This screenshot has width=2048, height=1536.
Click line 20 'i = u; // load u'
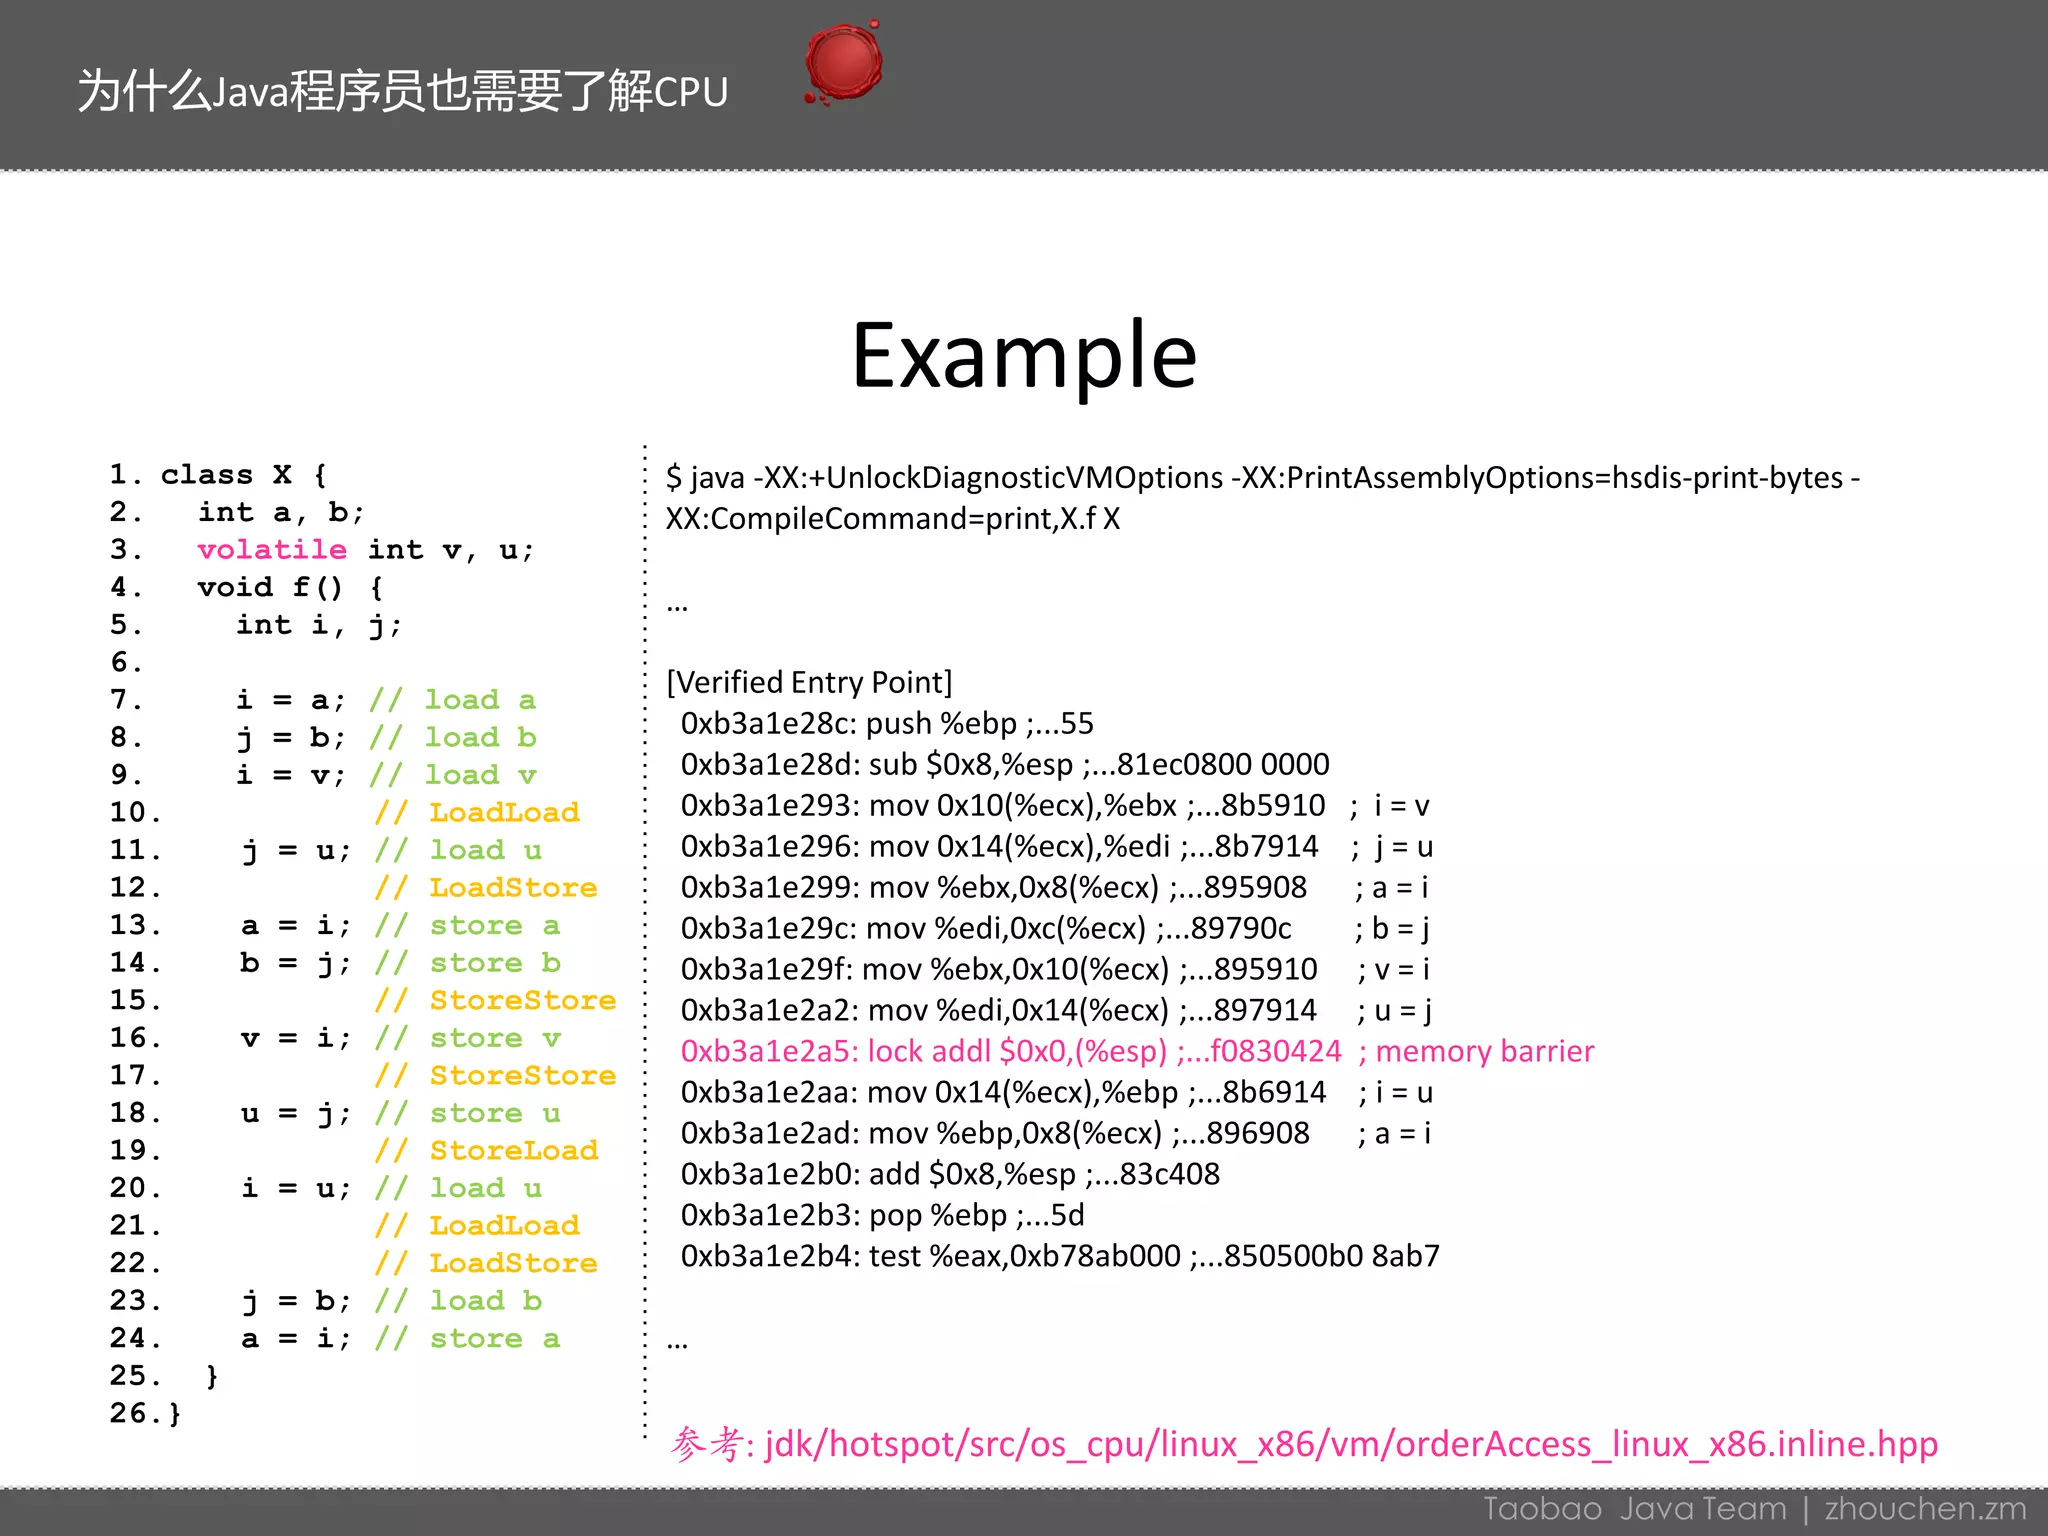[x=326, y=1188]
